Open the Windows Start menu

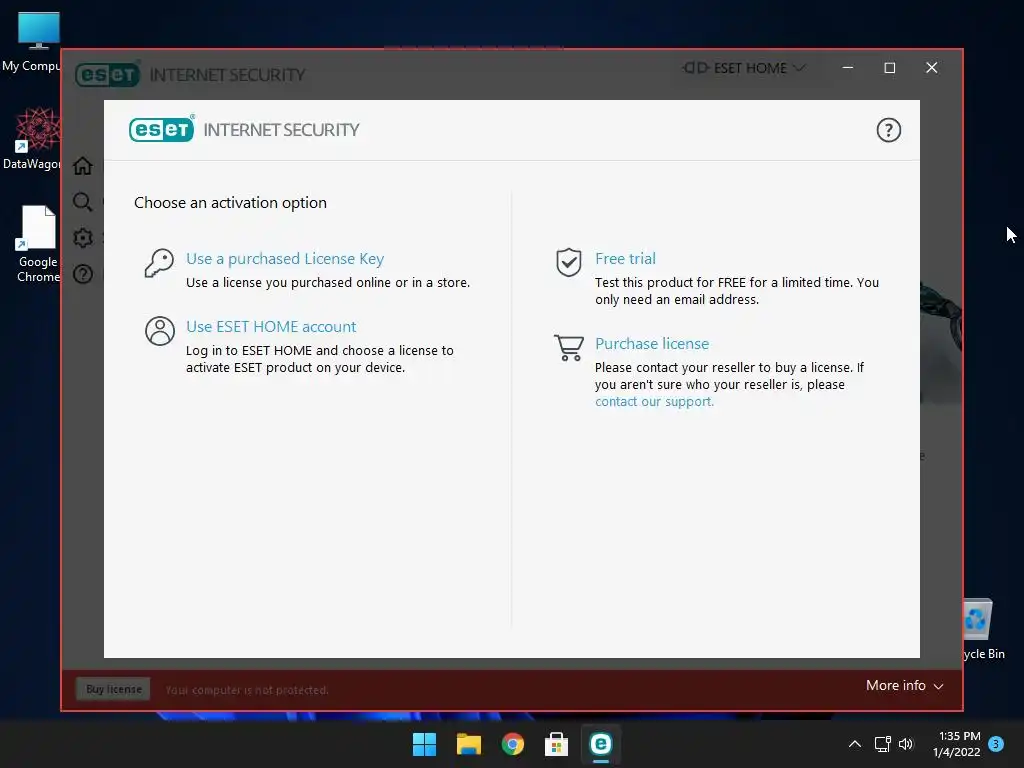(x=424, y=744)
